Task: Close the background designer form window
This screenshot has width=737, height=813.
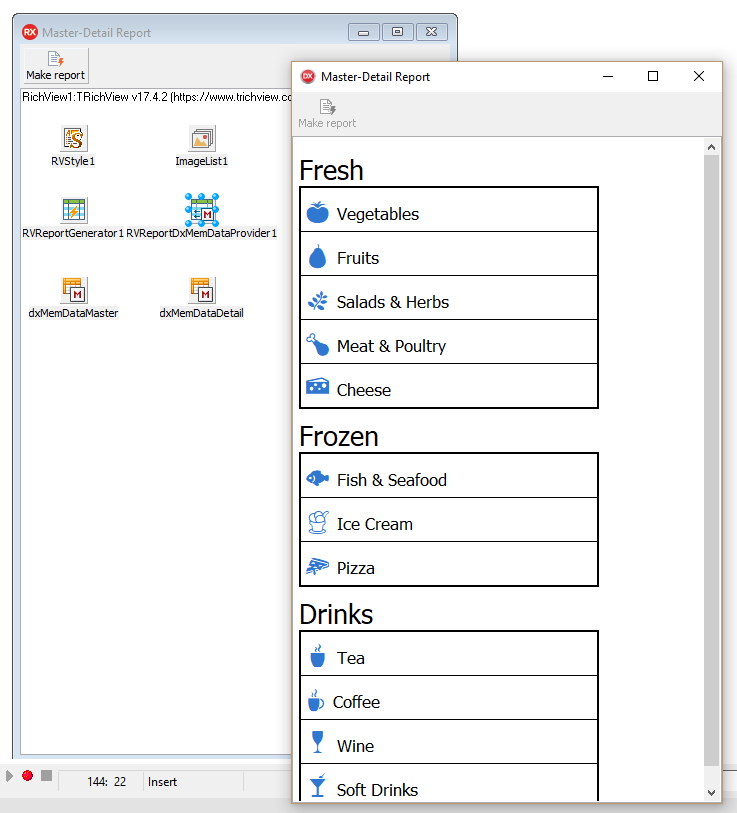Action: pyautogui.click(x=432, y=32)
